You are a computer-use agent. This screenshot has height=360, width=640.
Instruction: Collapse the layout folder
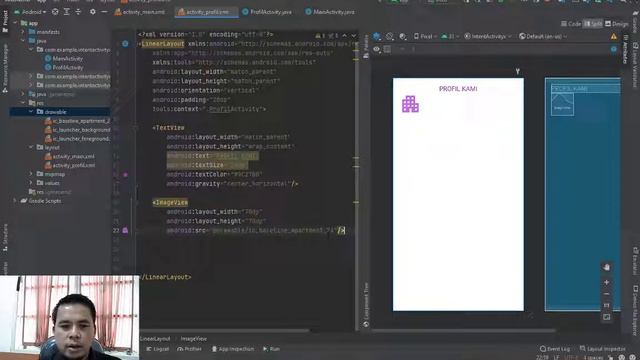[x=31, y=147]
